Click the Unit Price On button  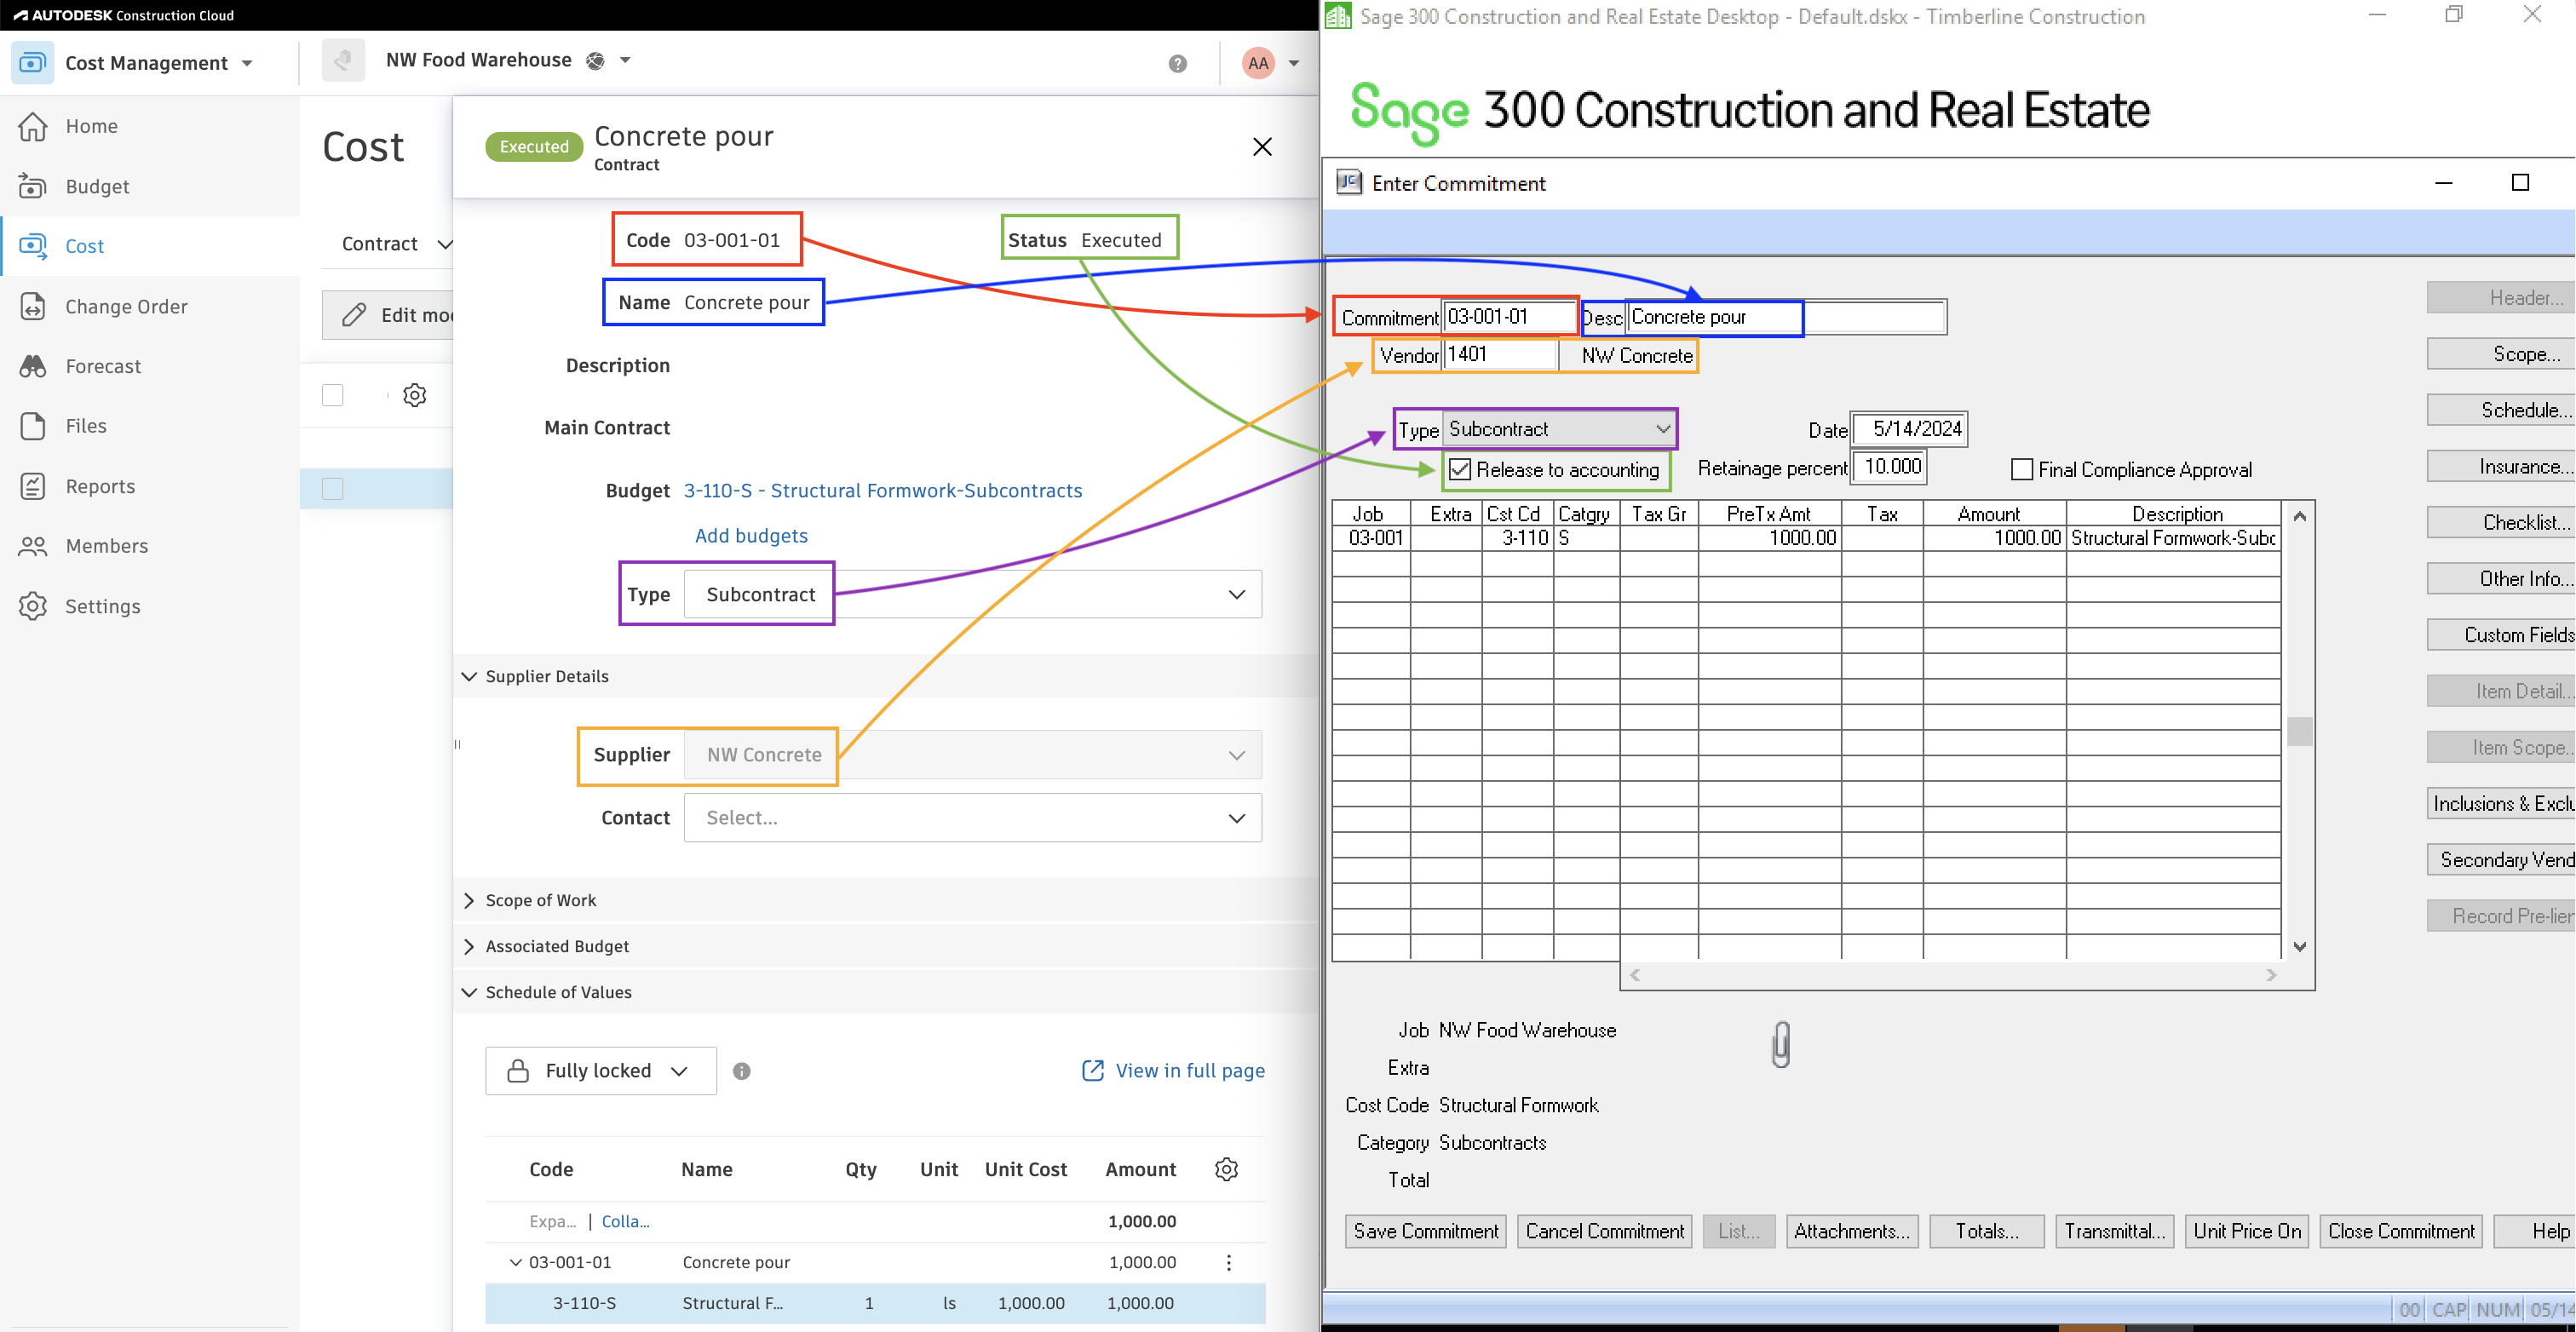(2246, 1231)
